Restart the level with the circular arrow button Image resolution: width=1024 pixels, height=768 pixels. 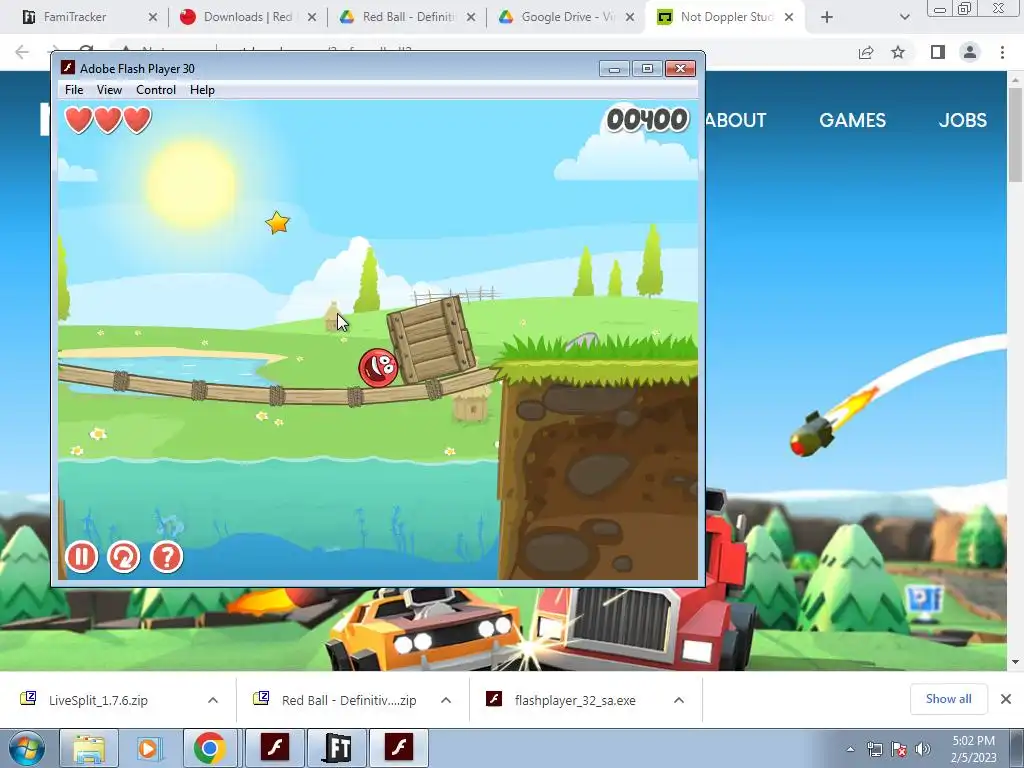click(x=123, y=557)
